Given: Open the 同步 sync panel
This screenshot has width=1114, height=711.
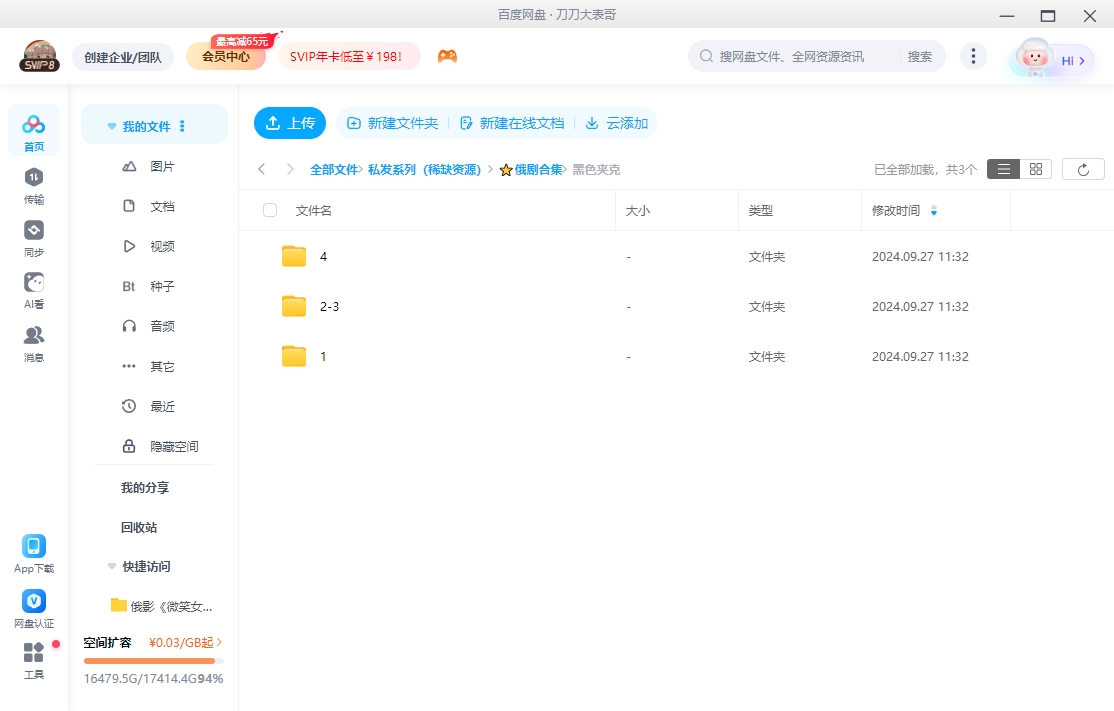Looking at the screenshot, I should [x=33, y=238].
